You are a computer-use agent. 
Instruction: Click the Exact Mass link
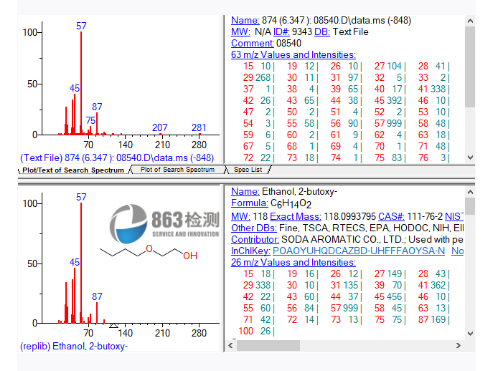click(x=295, y=217)
